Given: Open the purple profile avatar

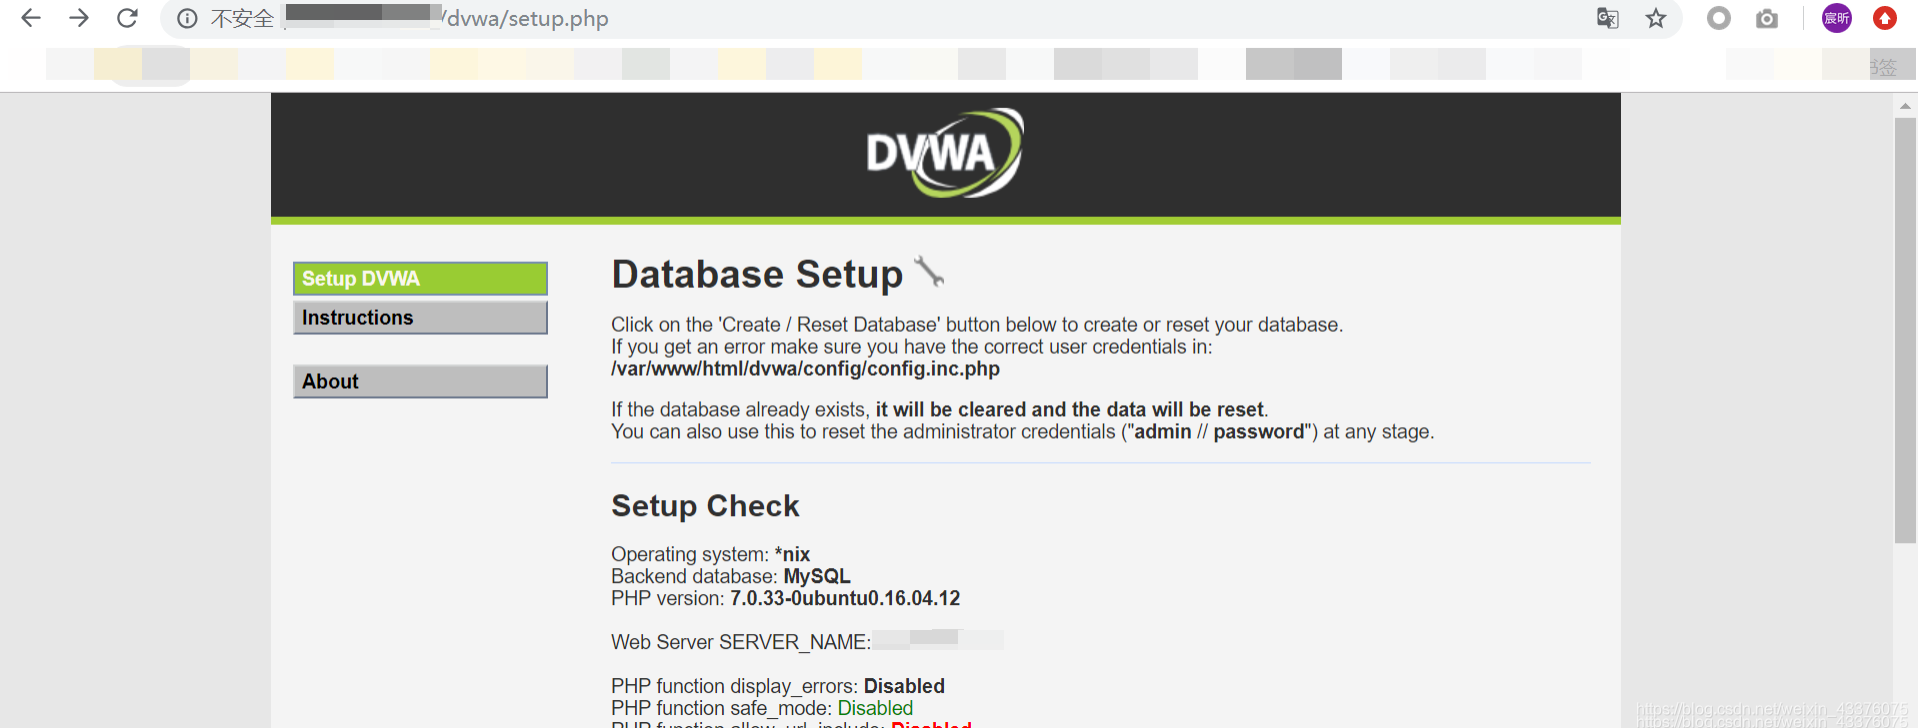Looking at the screenshot, I should click(1836, 18).
